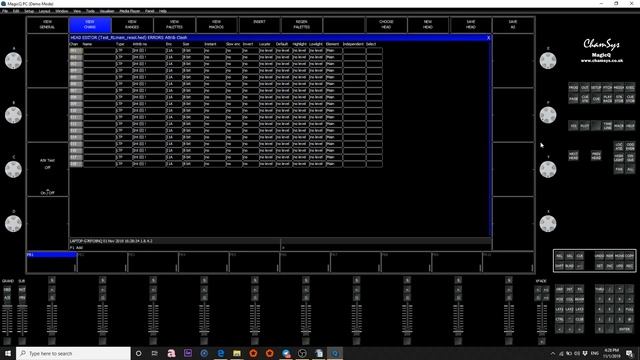Image resolution: width=640 pixels, height=360 pixels.
Task: Click the S button above playback 1
Action: coord(52,280)
